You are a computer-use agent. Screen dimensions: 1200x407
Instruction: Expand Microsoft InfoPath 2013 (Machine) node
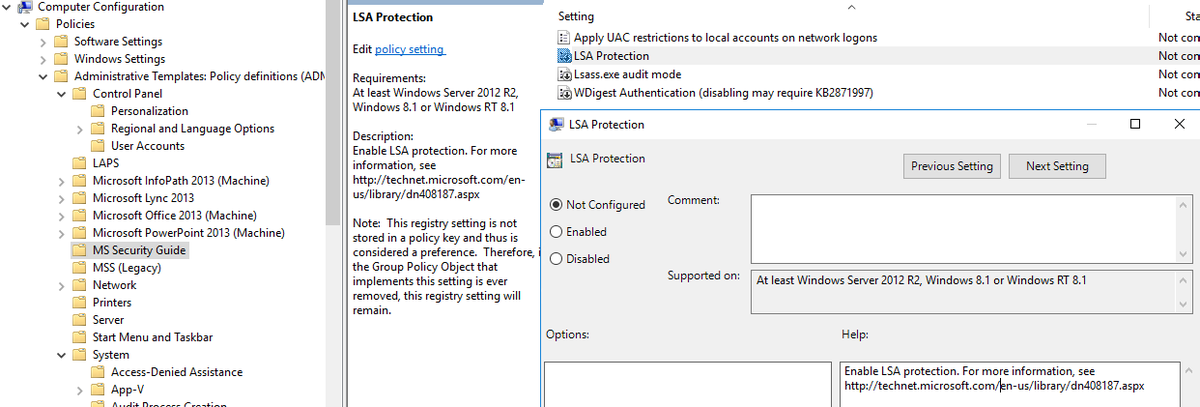click(61, 181)
